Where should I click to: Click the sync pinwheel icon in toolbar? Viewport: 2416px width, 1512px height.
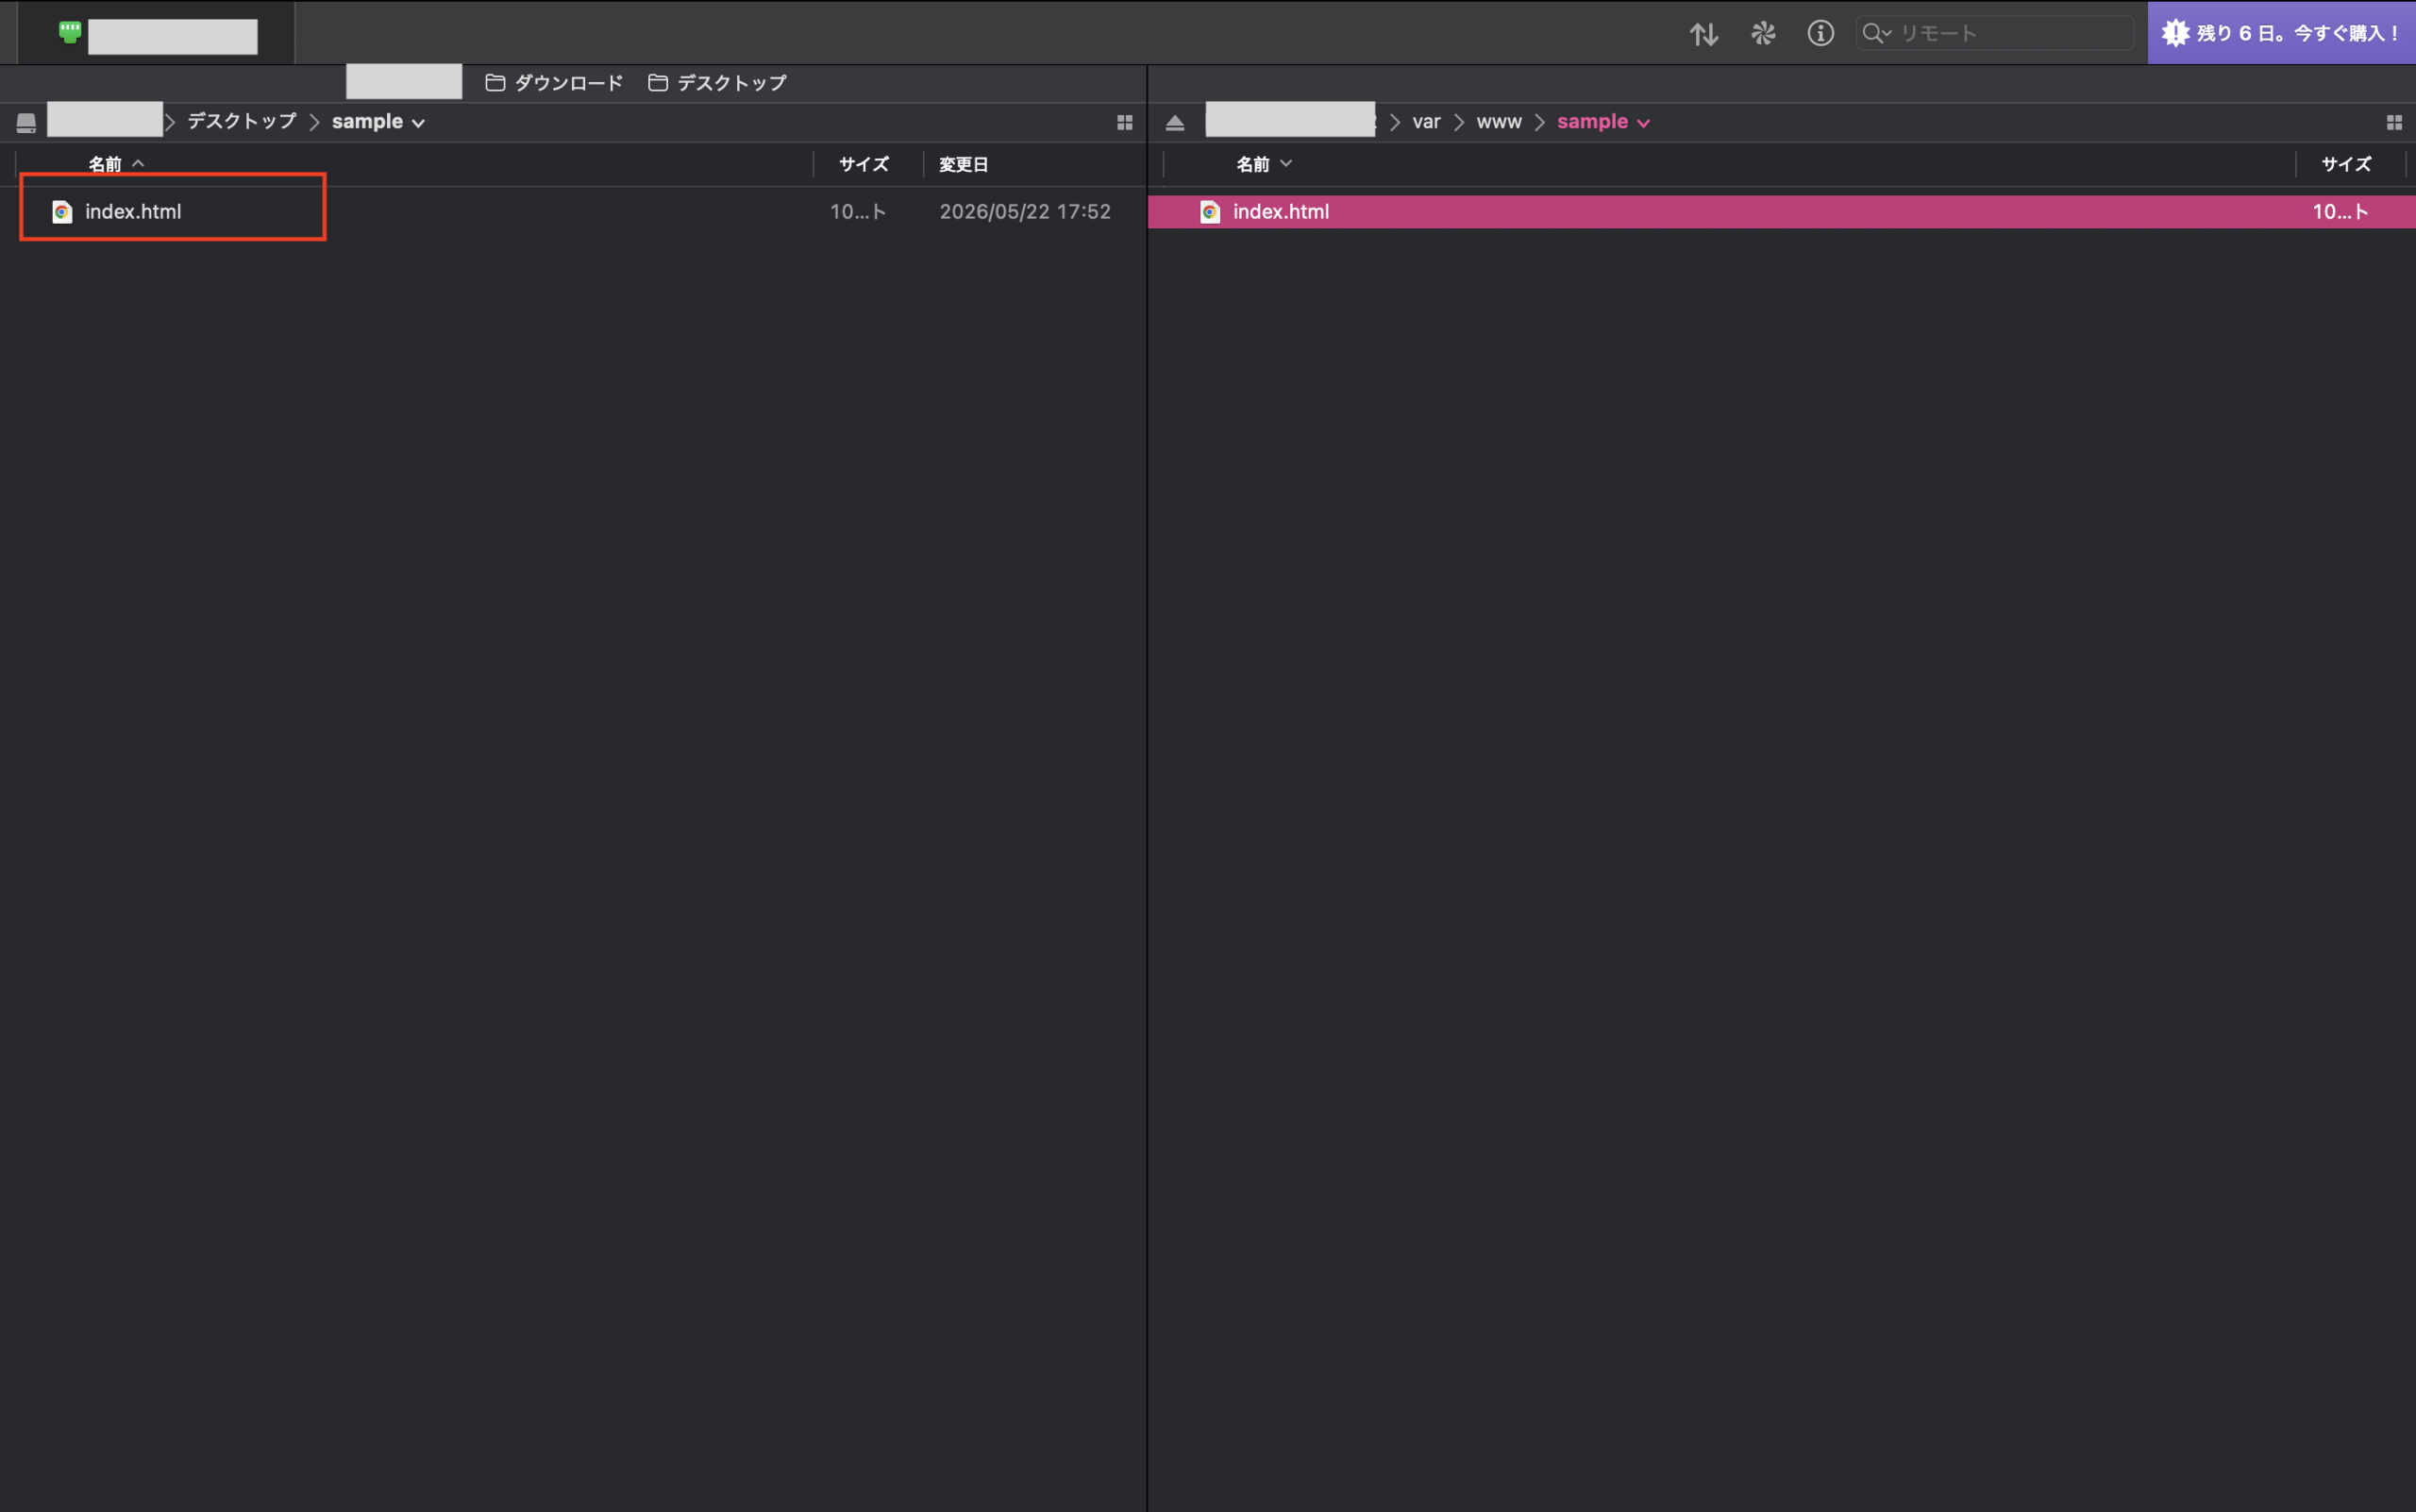click(1763, 33)
